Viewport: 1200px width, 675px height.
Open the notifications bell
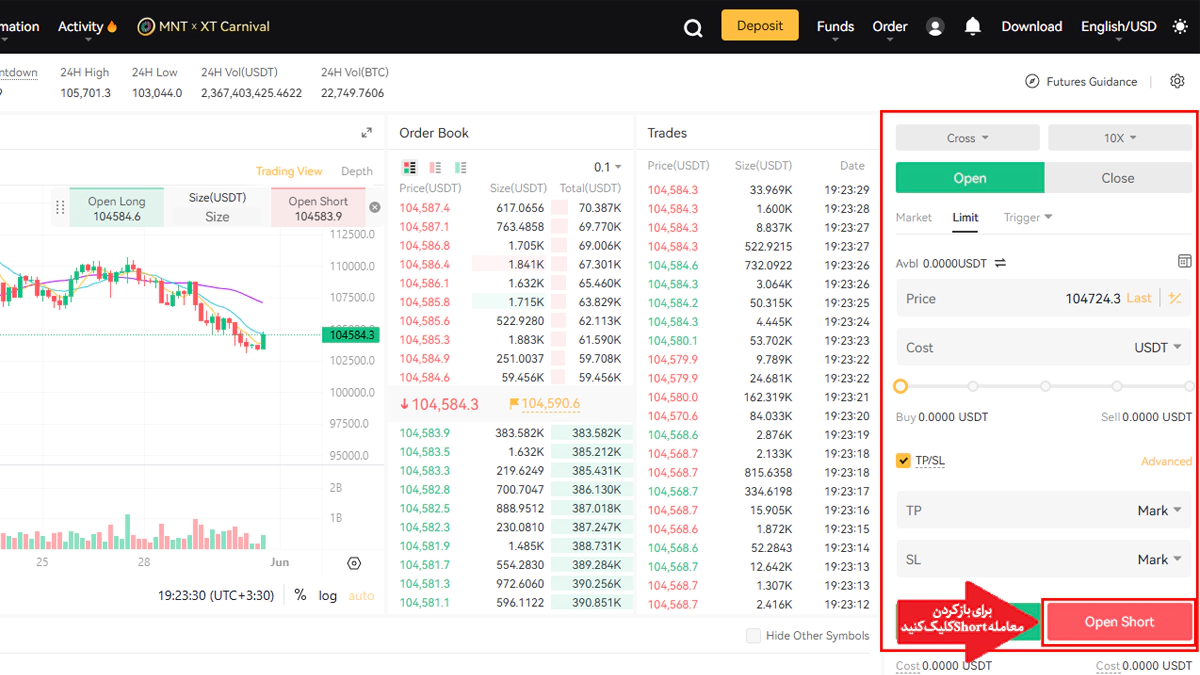(x=972, y=27)
